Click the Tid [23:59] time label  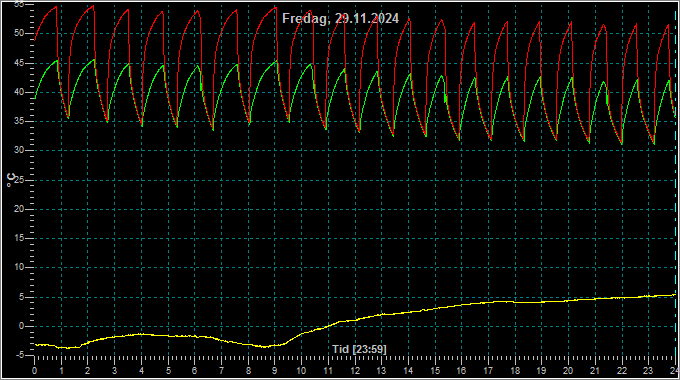[x=359, y=349]
